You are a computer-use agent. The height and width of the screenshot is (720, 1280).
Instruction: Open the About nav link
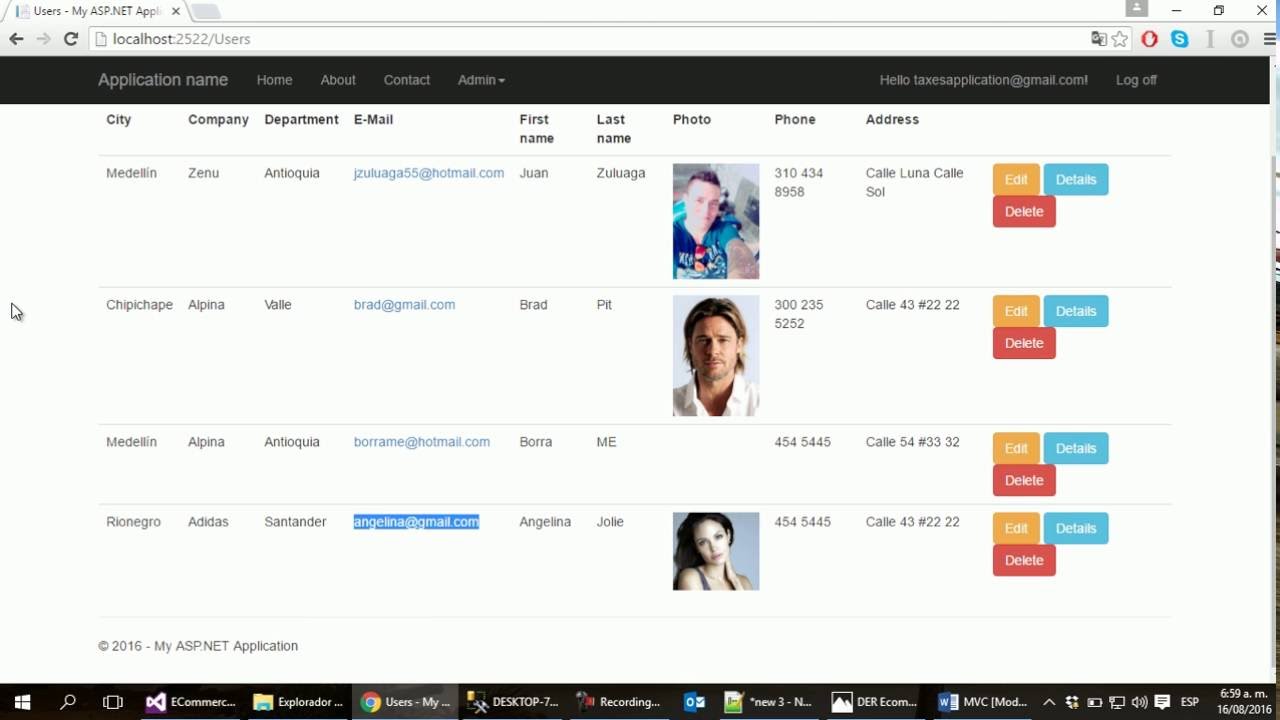click(x=338, y=80)
